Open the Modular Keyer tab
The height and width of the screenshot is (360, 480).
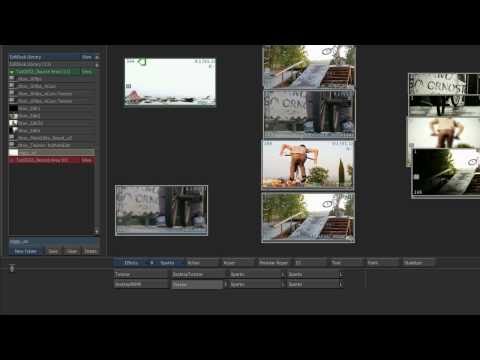pos(274,263)
